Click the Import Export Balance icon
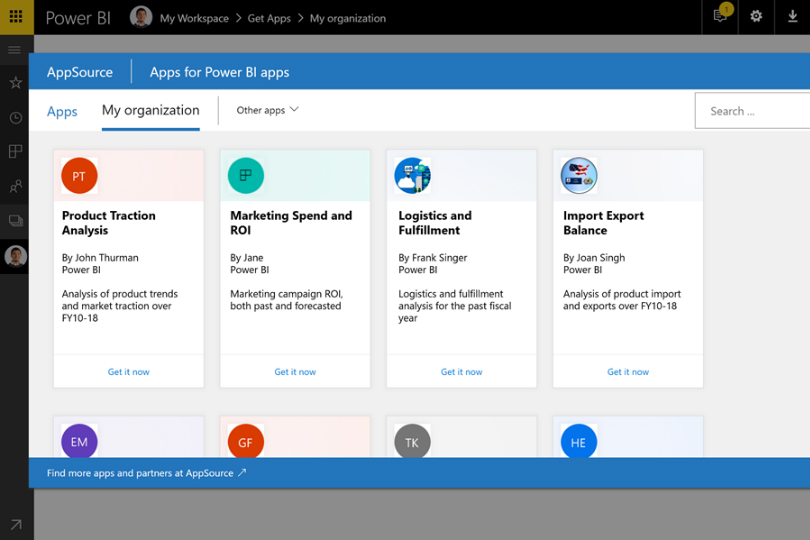 [x=579, y=176]
